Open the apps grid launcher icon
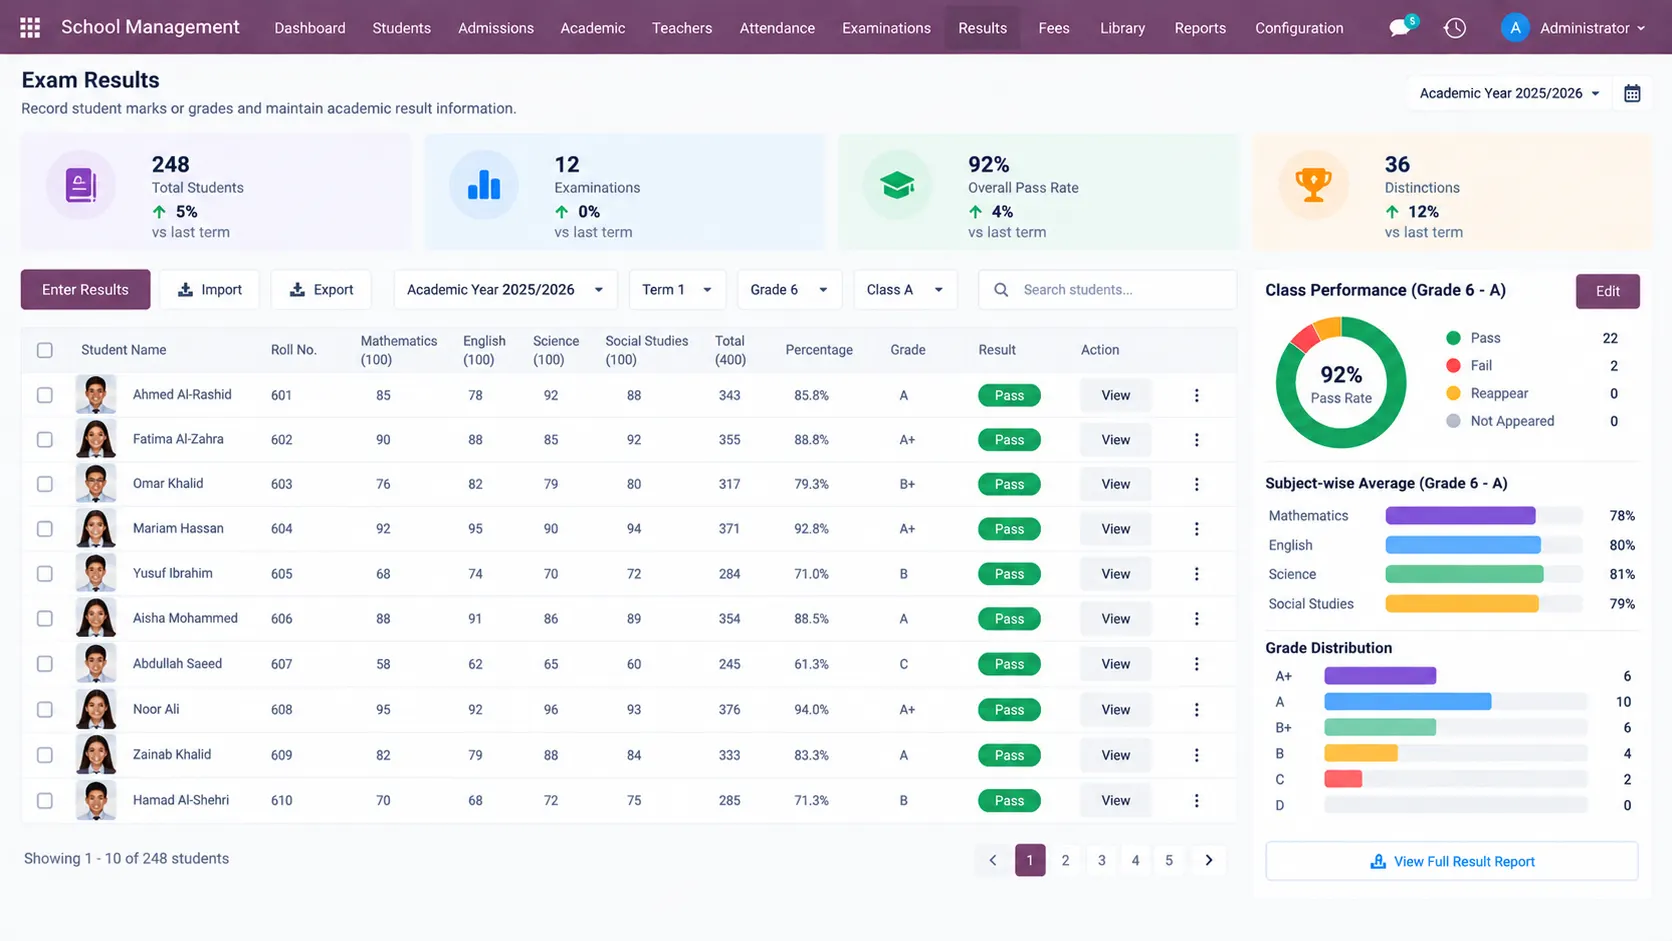The width and height of the screenshot is (1672, 941). [x=30, y=28]
